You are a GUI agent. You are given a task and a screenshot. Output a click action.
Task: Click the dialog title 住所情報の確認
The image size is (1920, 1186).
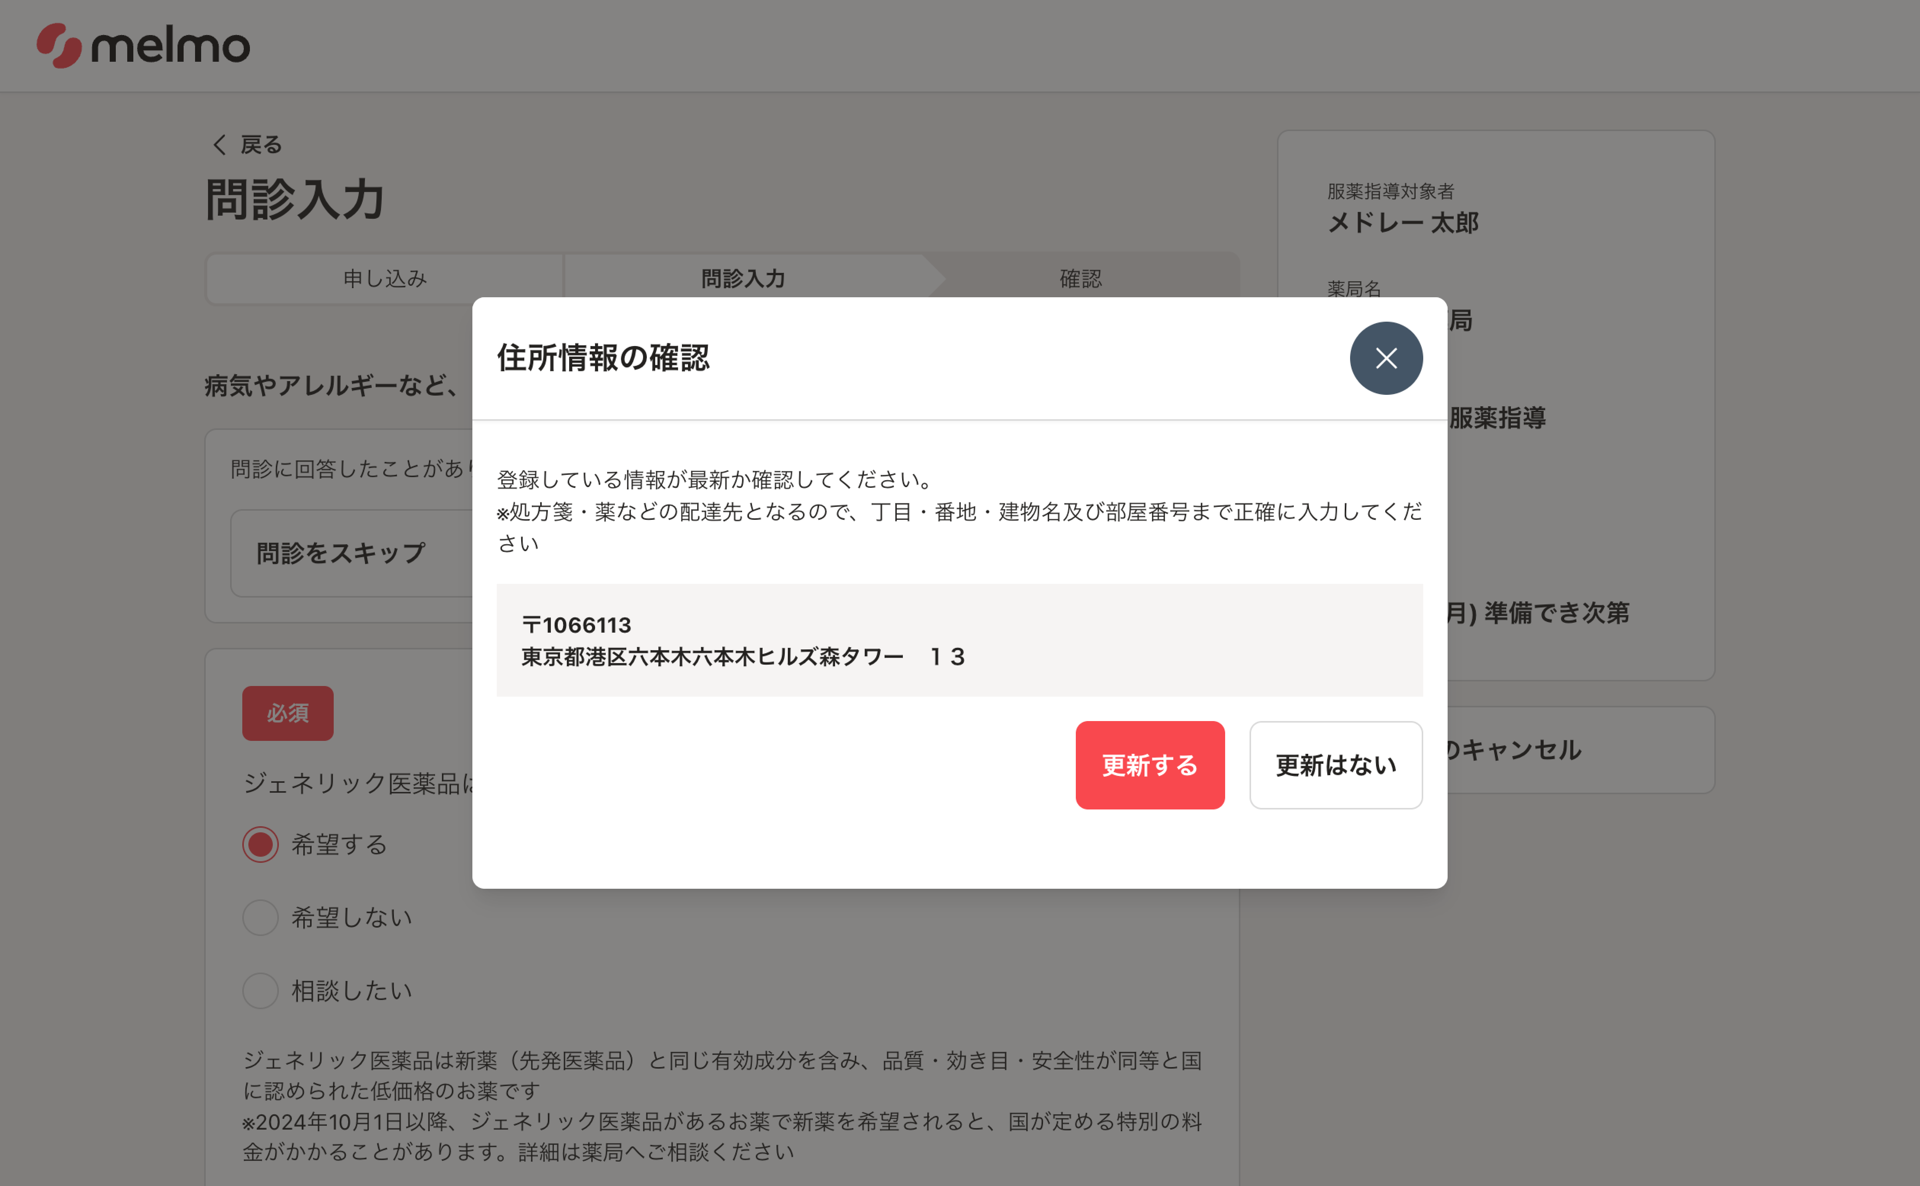tap(603, 358)
